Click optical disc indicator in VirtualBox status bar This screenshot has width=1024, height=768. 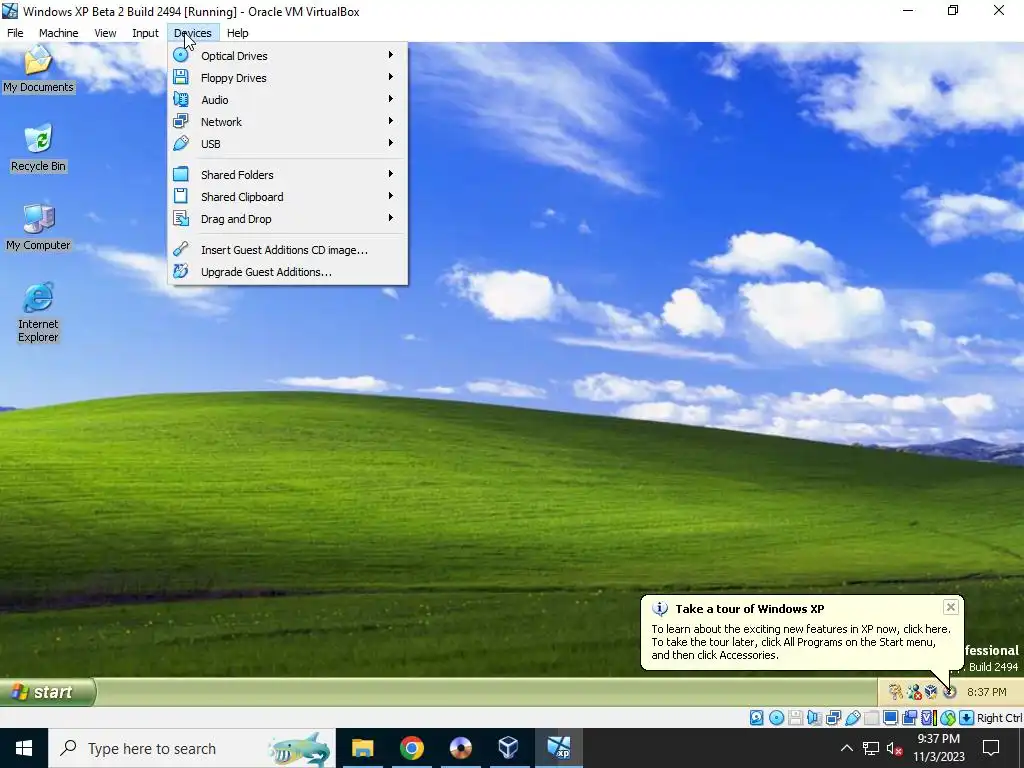(x=776, y=718)
